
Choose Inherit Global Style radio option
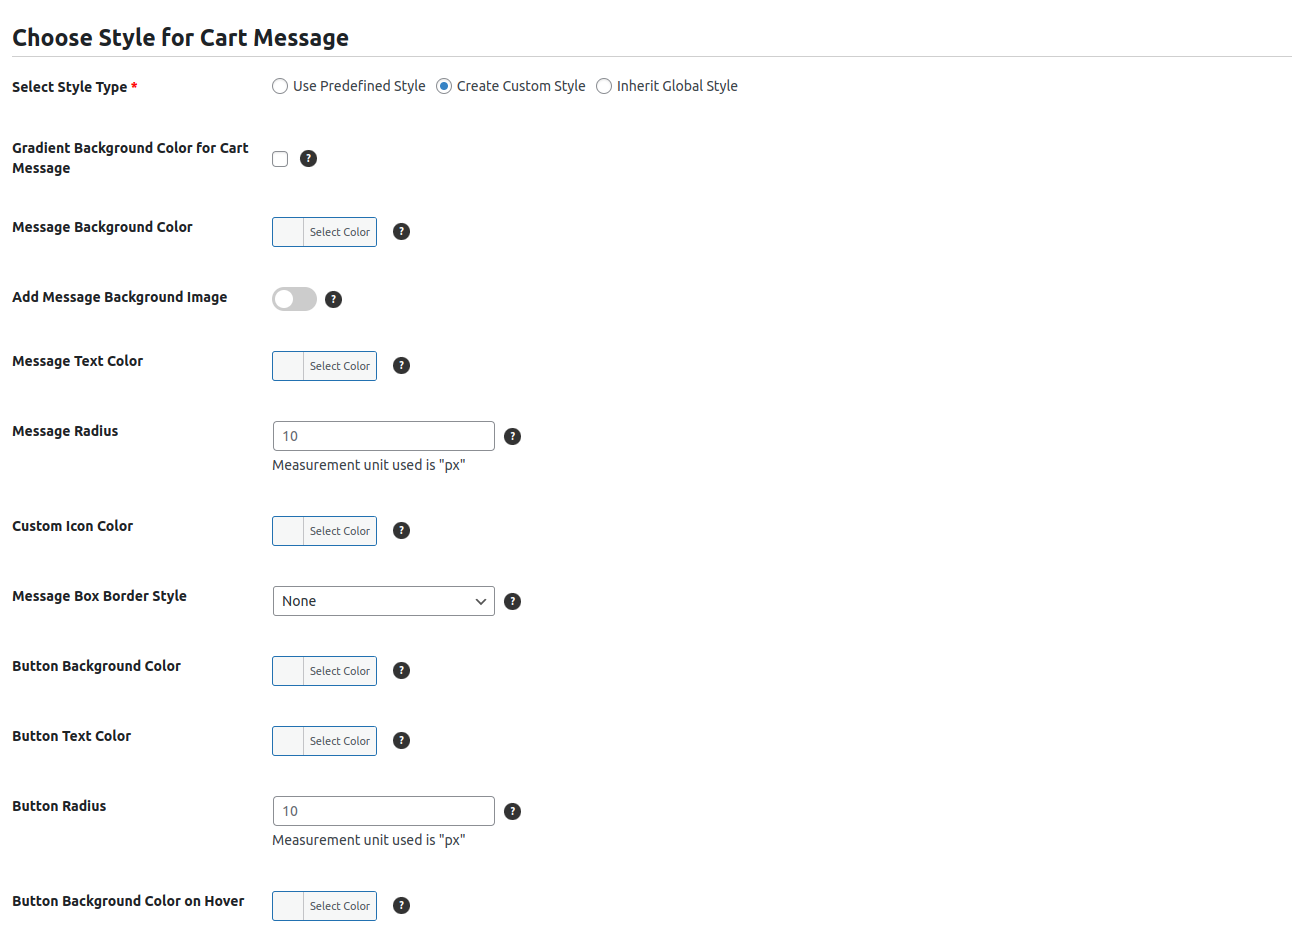pos(604,87)
